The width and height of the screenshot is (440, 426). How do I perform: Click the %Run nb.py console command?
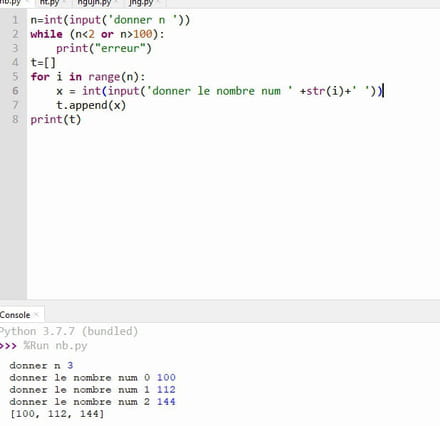(x=55, y=346)
